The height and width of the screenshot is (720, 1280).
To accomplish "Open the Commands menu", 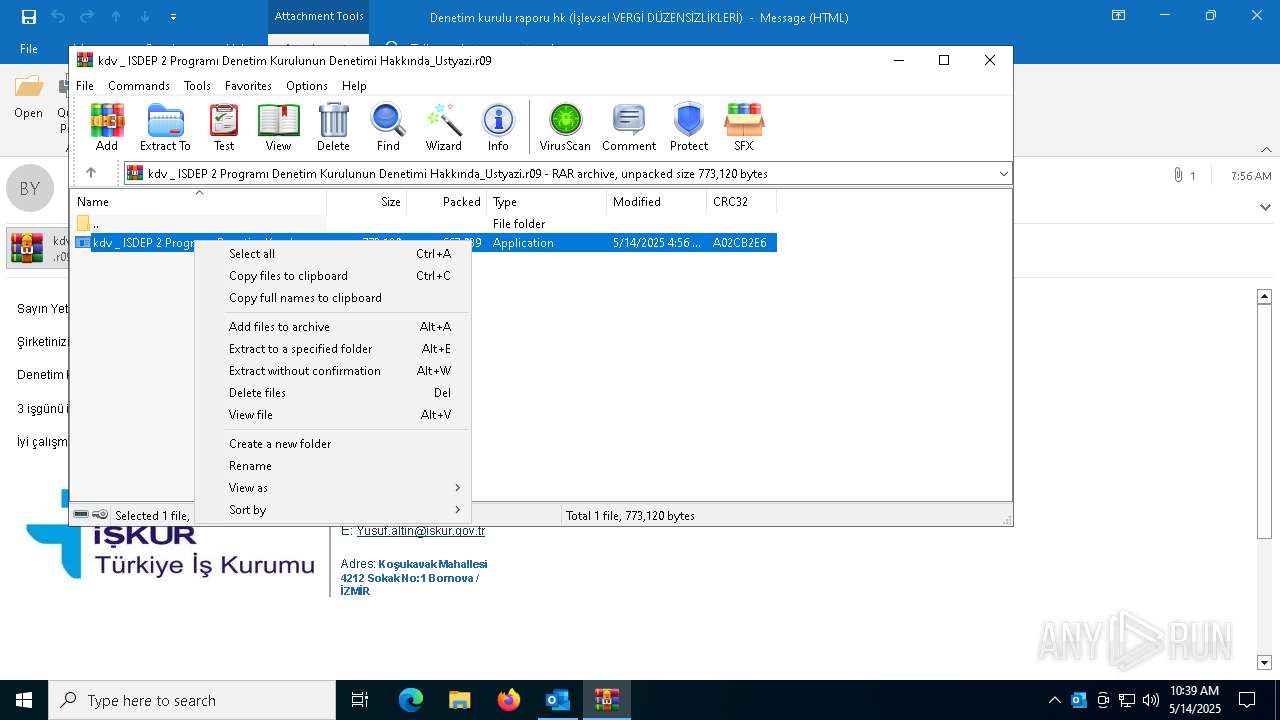I will tap(139, 86).
